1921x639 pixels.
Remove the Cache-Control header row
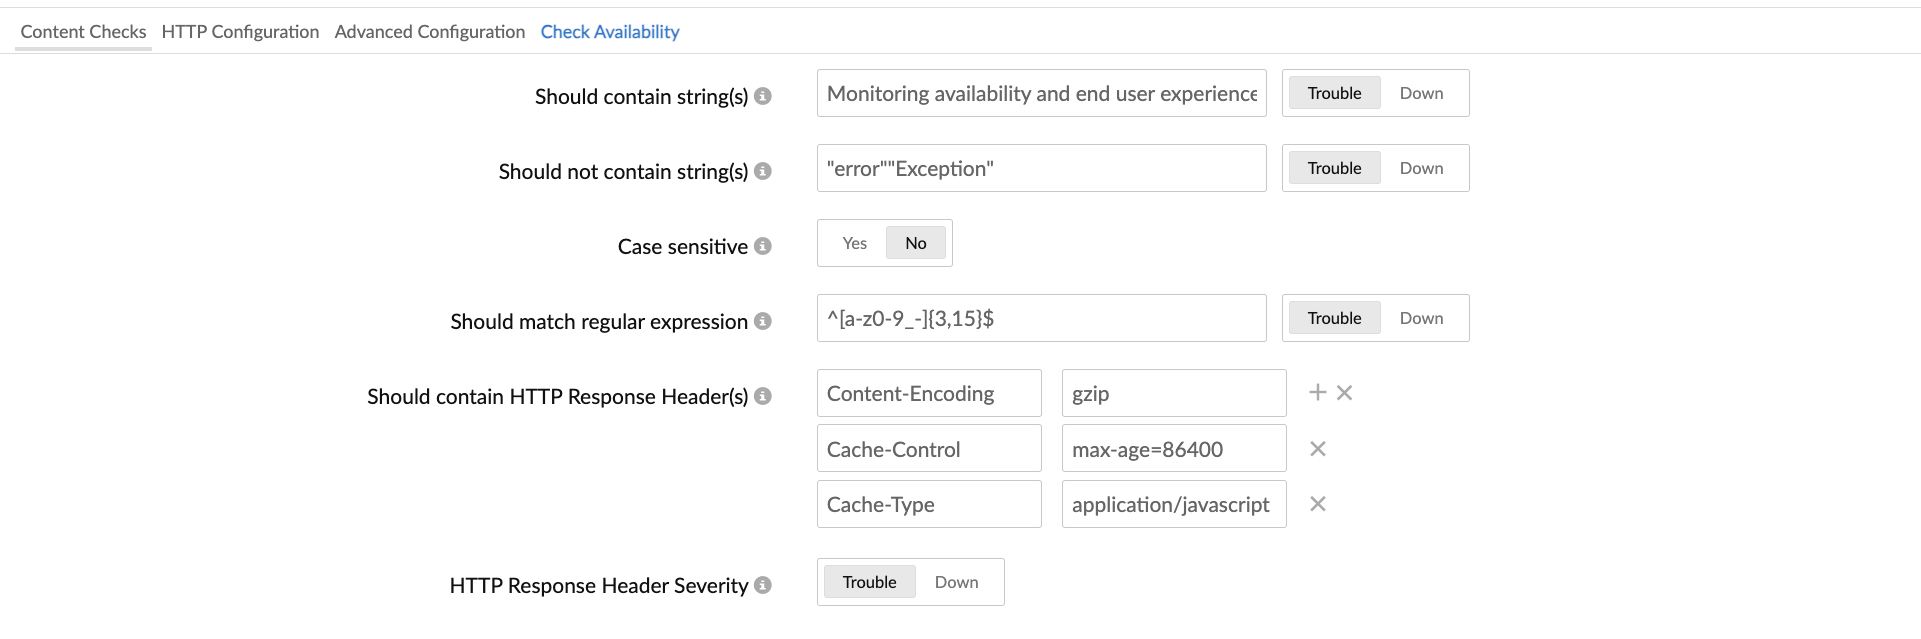[x=1317, y=449]
